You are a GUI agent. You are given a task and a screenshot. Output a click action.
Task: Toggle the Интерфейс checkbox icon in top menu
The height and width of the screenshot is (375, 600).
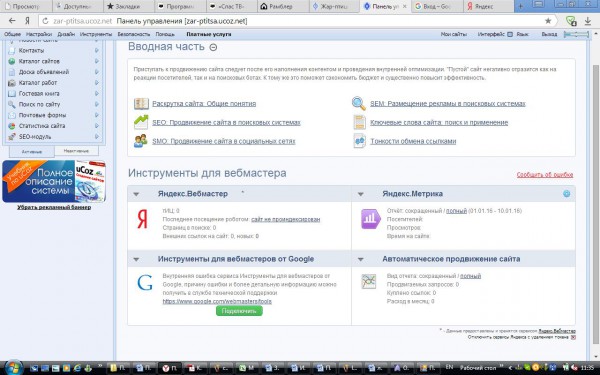point(510,34)
